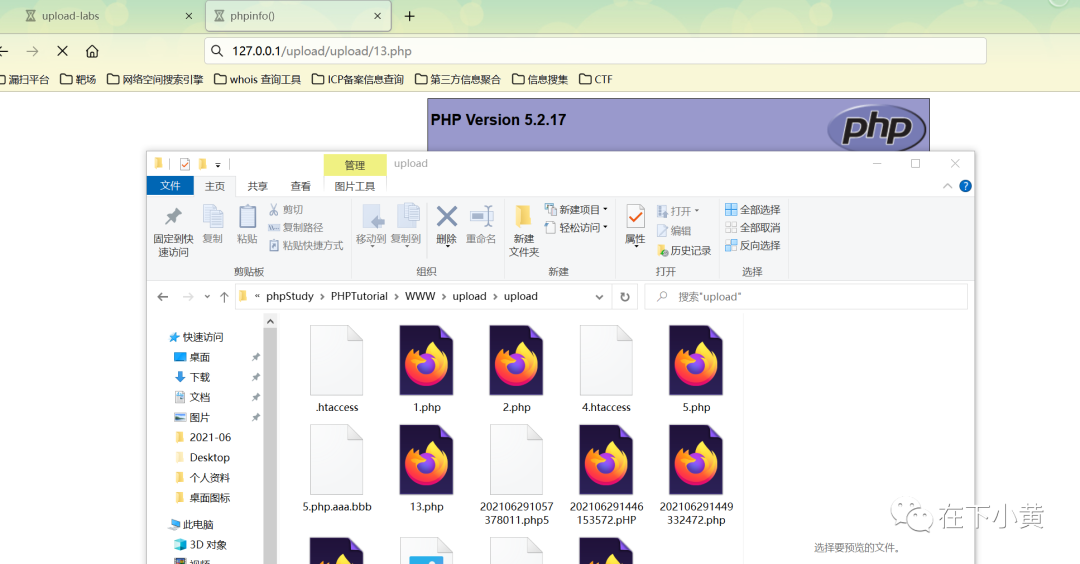Collapse the ribbon with the chevron
Viewport: 1080px width, 564px height.
[948, 186]
